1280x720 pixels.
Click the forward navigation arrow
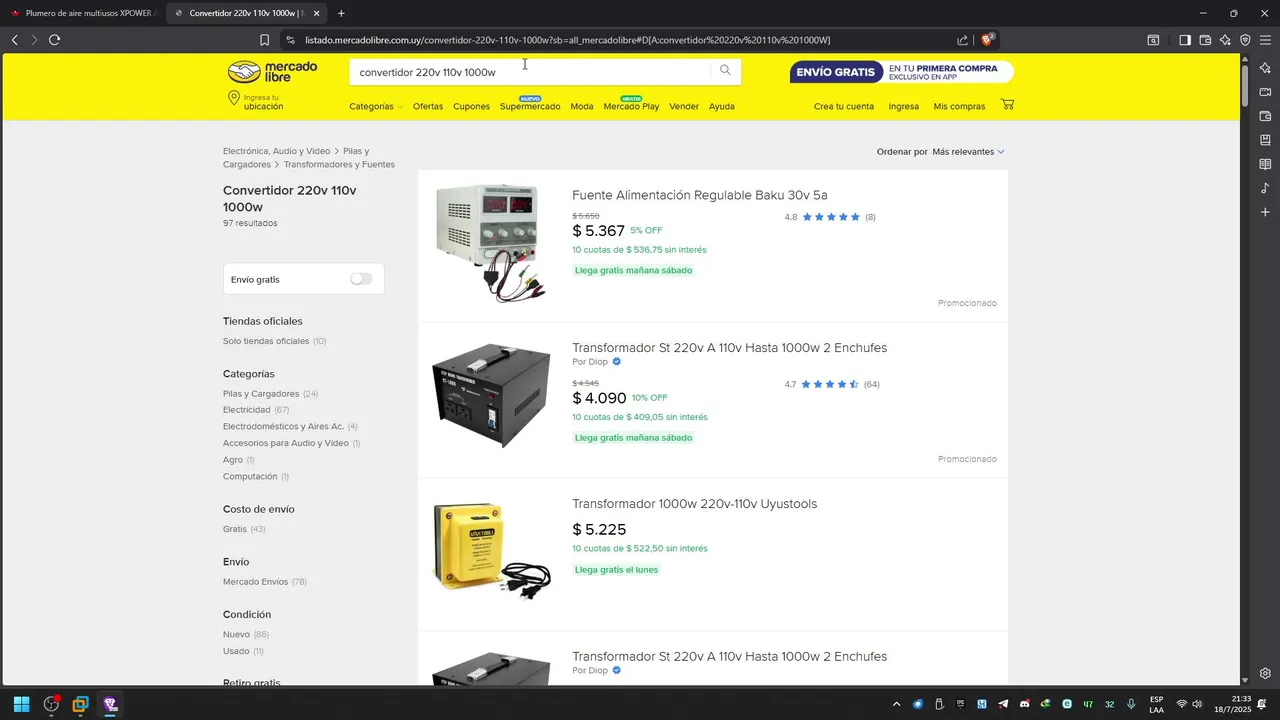pos(34,40)
